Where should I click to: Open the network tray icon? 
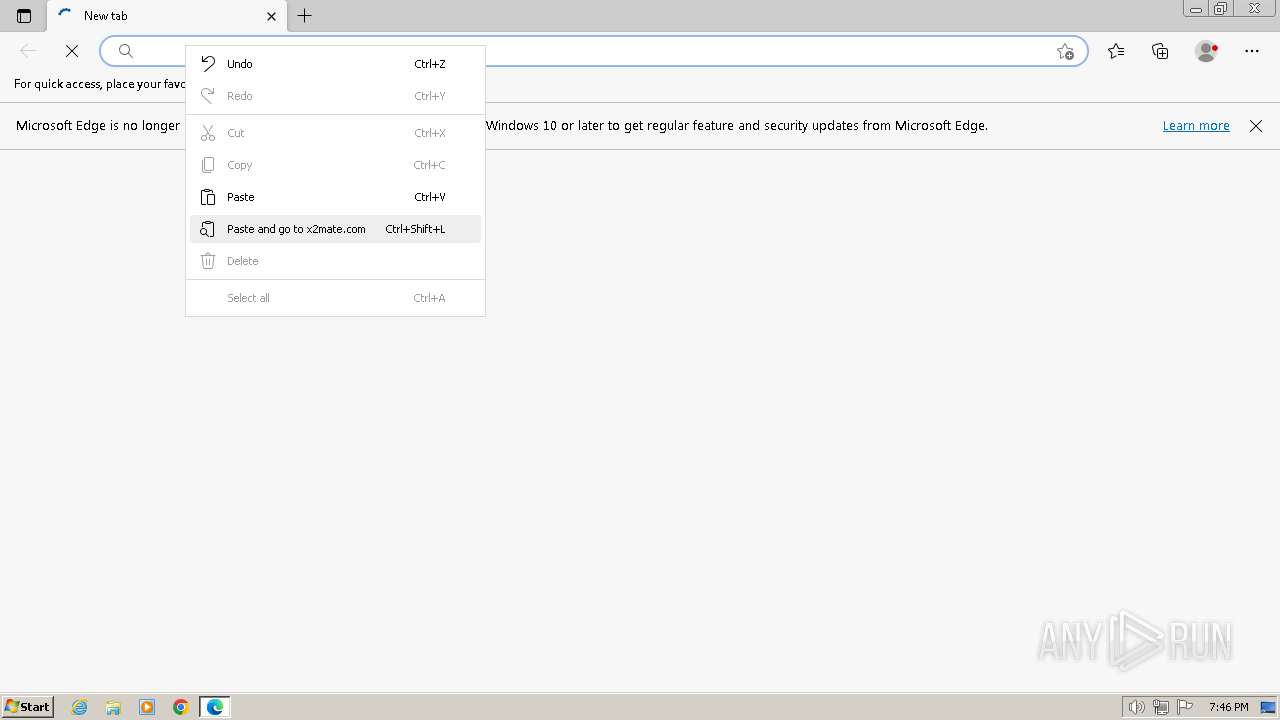(1160, 707)
